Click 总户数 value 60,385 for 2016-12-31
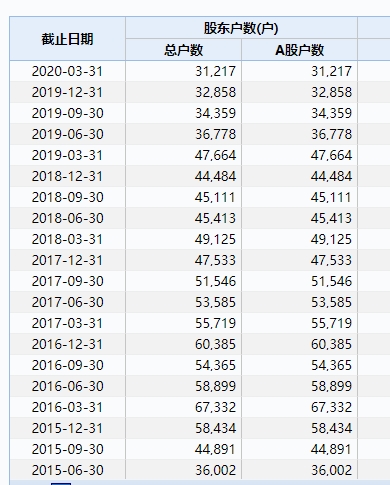 coord(215,344)
